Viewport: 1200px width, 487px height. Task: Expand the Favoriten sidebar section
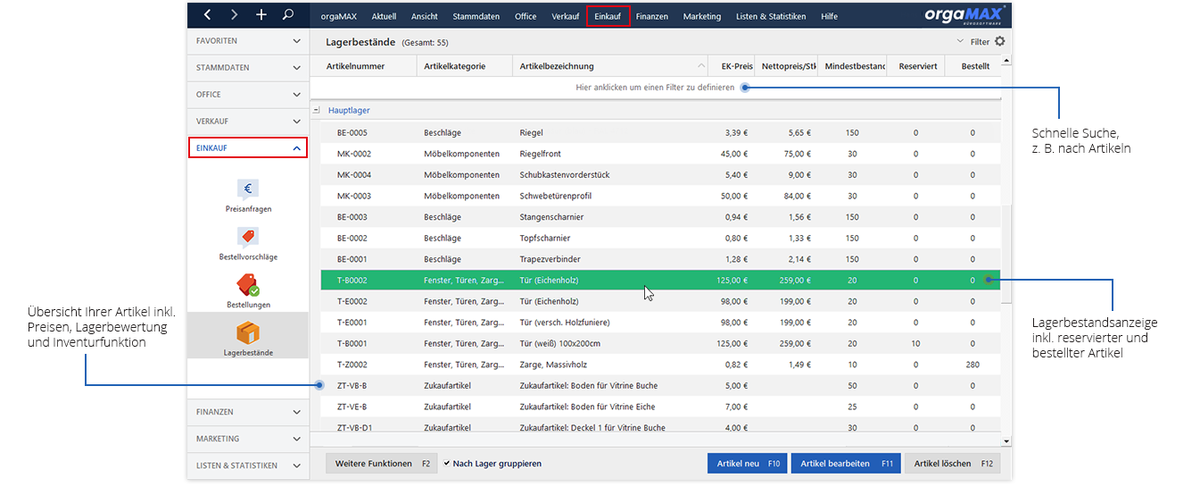(248, 41)
